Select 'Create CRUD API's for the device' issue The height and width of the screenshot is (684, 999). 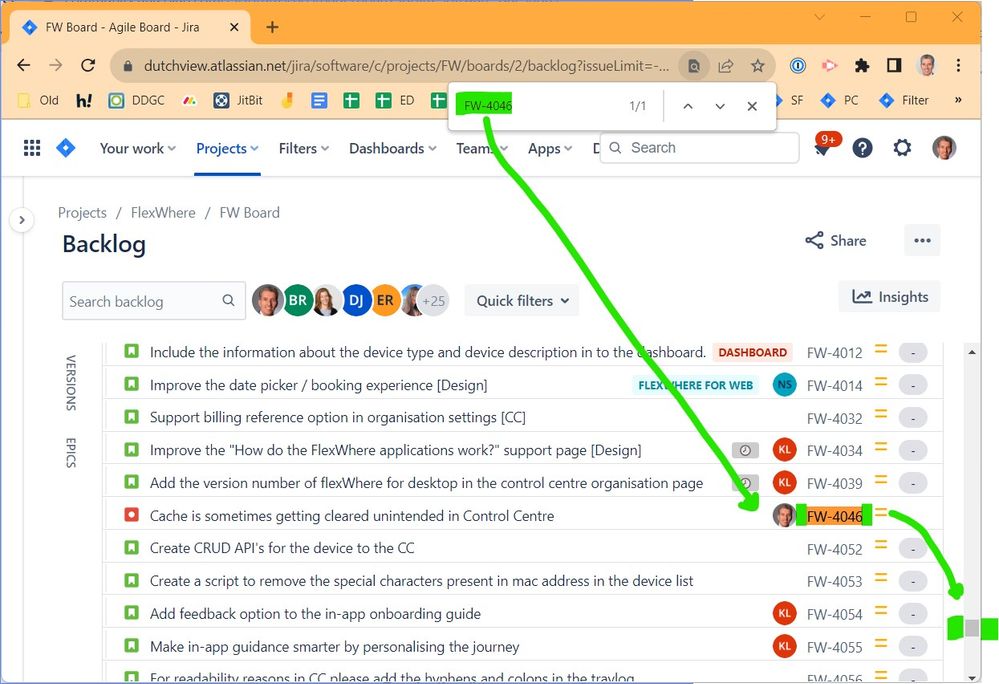(282, 548)
